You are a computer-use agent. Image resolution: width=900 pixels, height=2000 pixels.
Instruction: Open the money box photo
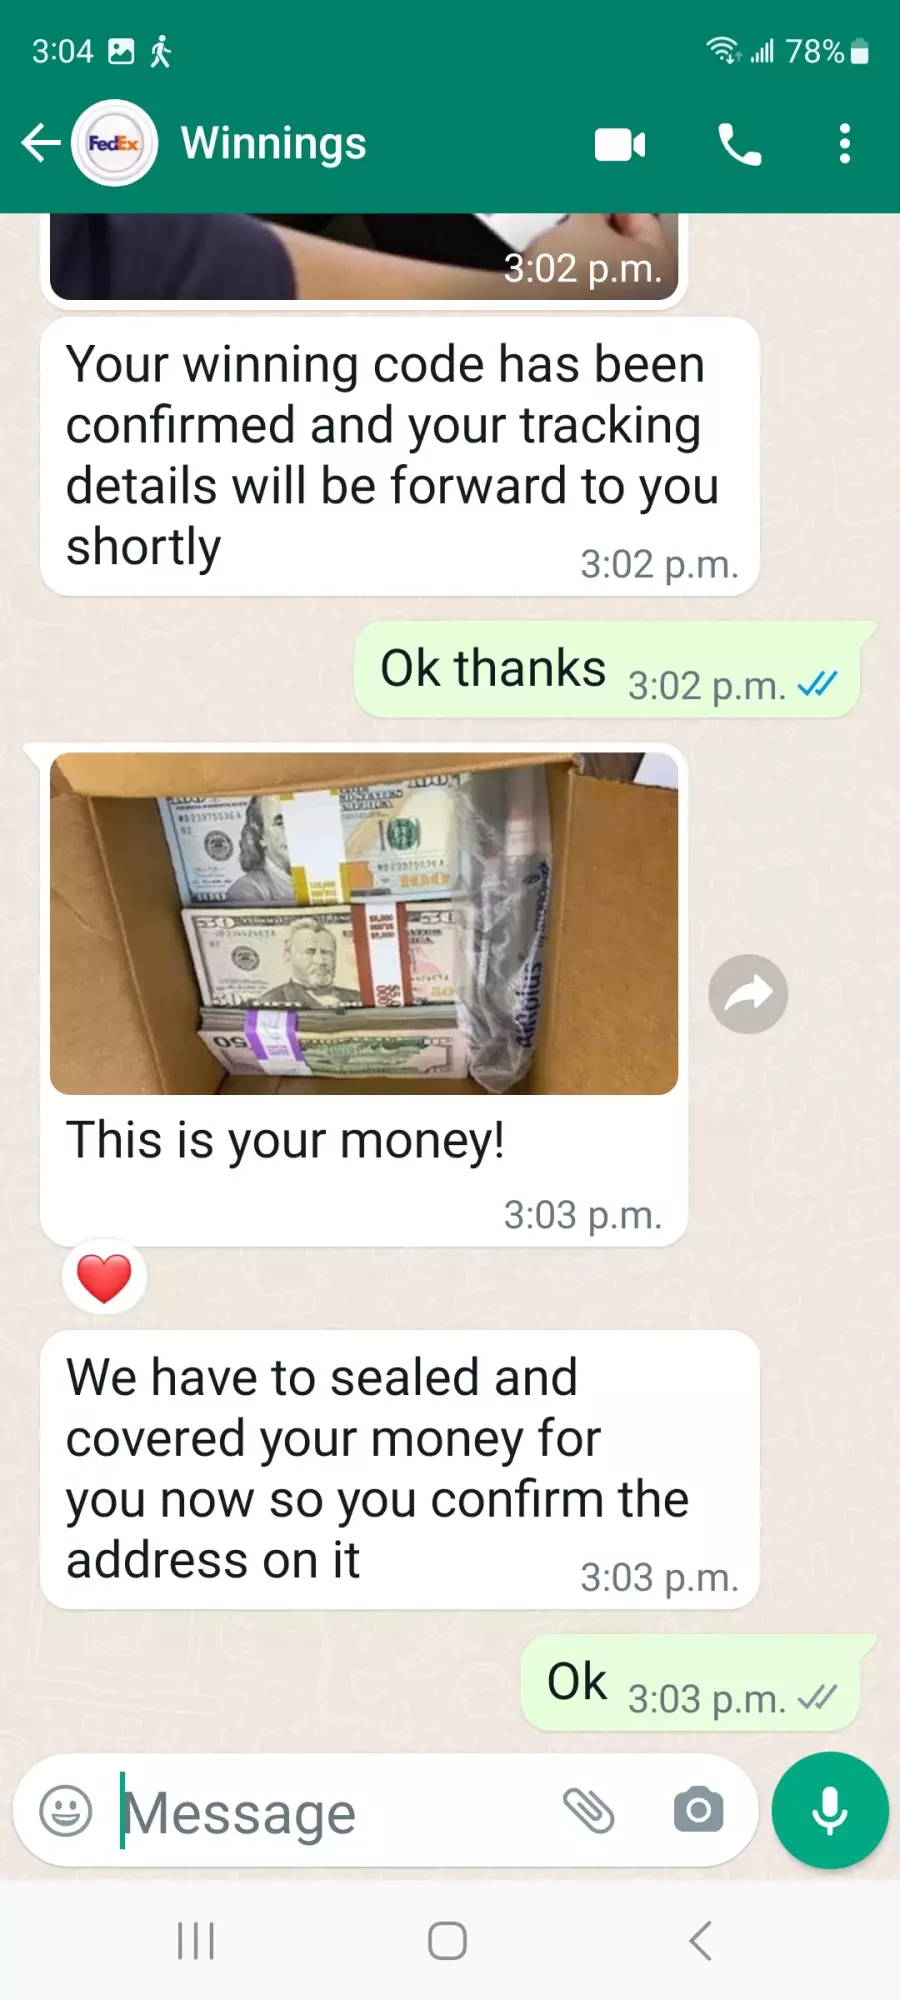click(364, 923)
